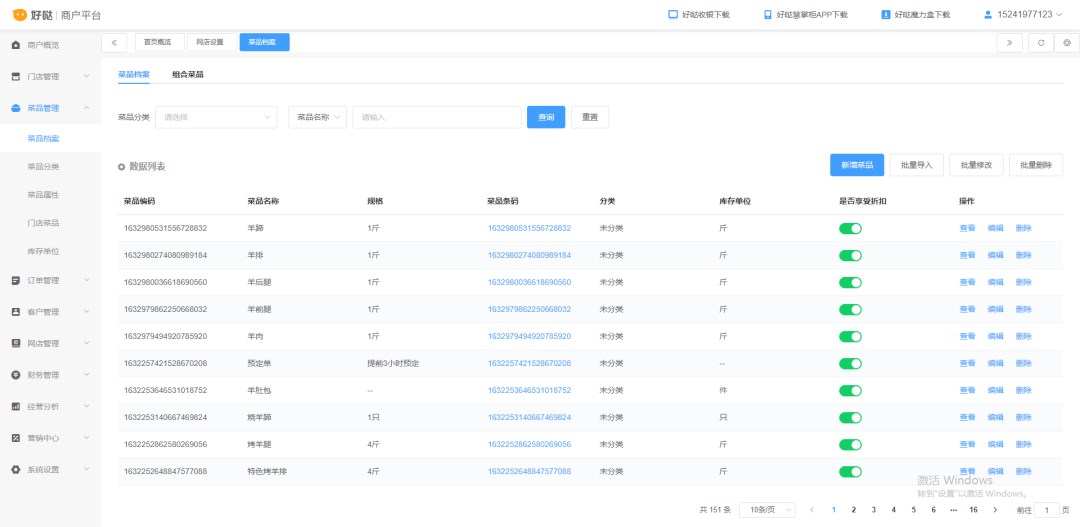This screenshot has width=1080, height=527.
Task: Switch to the 组合菜品 tab
Action: [x=187, y=74]
